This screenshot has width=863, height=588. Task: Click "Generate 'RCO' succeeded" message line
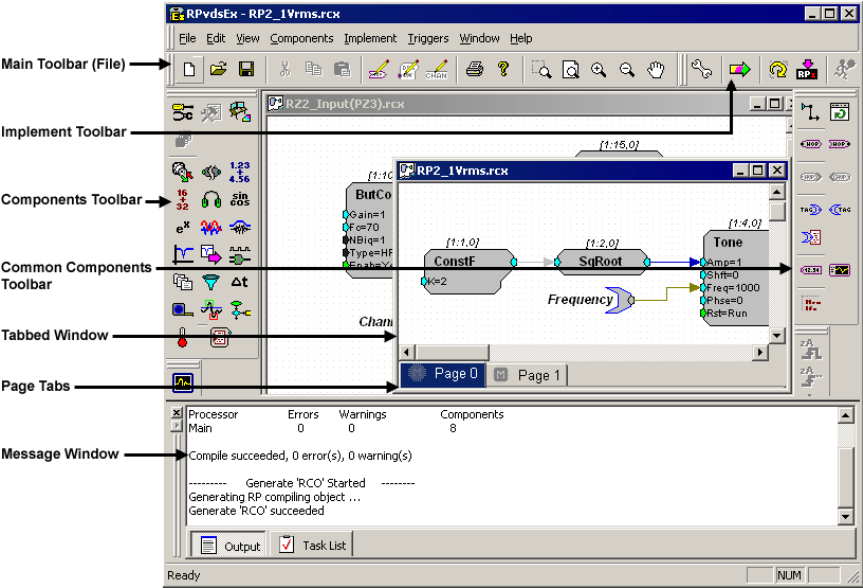point(256,511)
